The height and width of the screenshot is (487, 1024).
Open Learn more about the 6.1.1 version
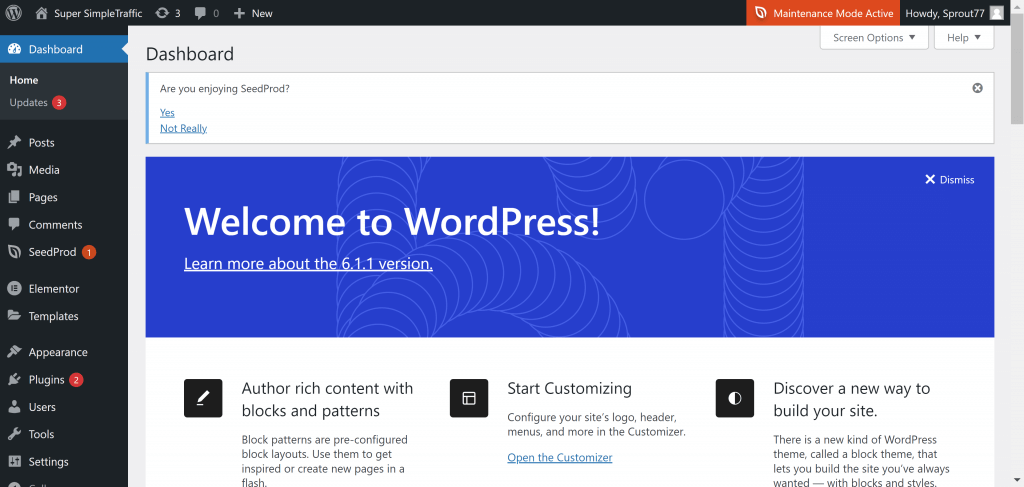[308, 264]
